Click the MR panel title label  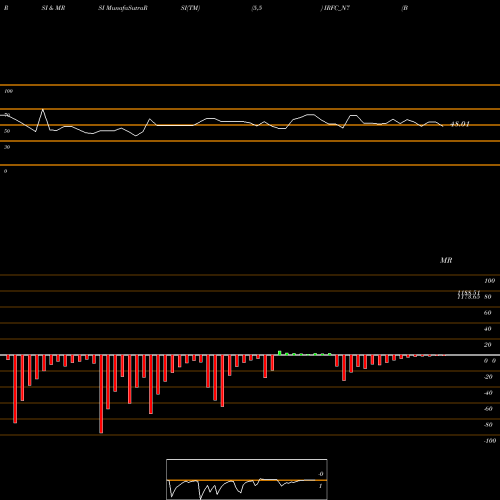click(x=446, y=260)
